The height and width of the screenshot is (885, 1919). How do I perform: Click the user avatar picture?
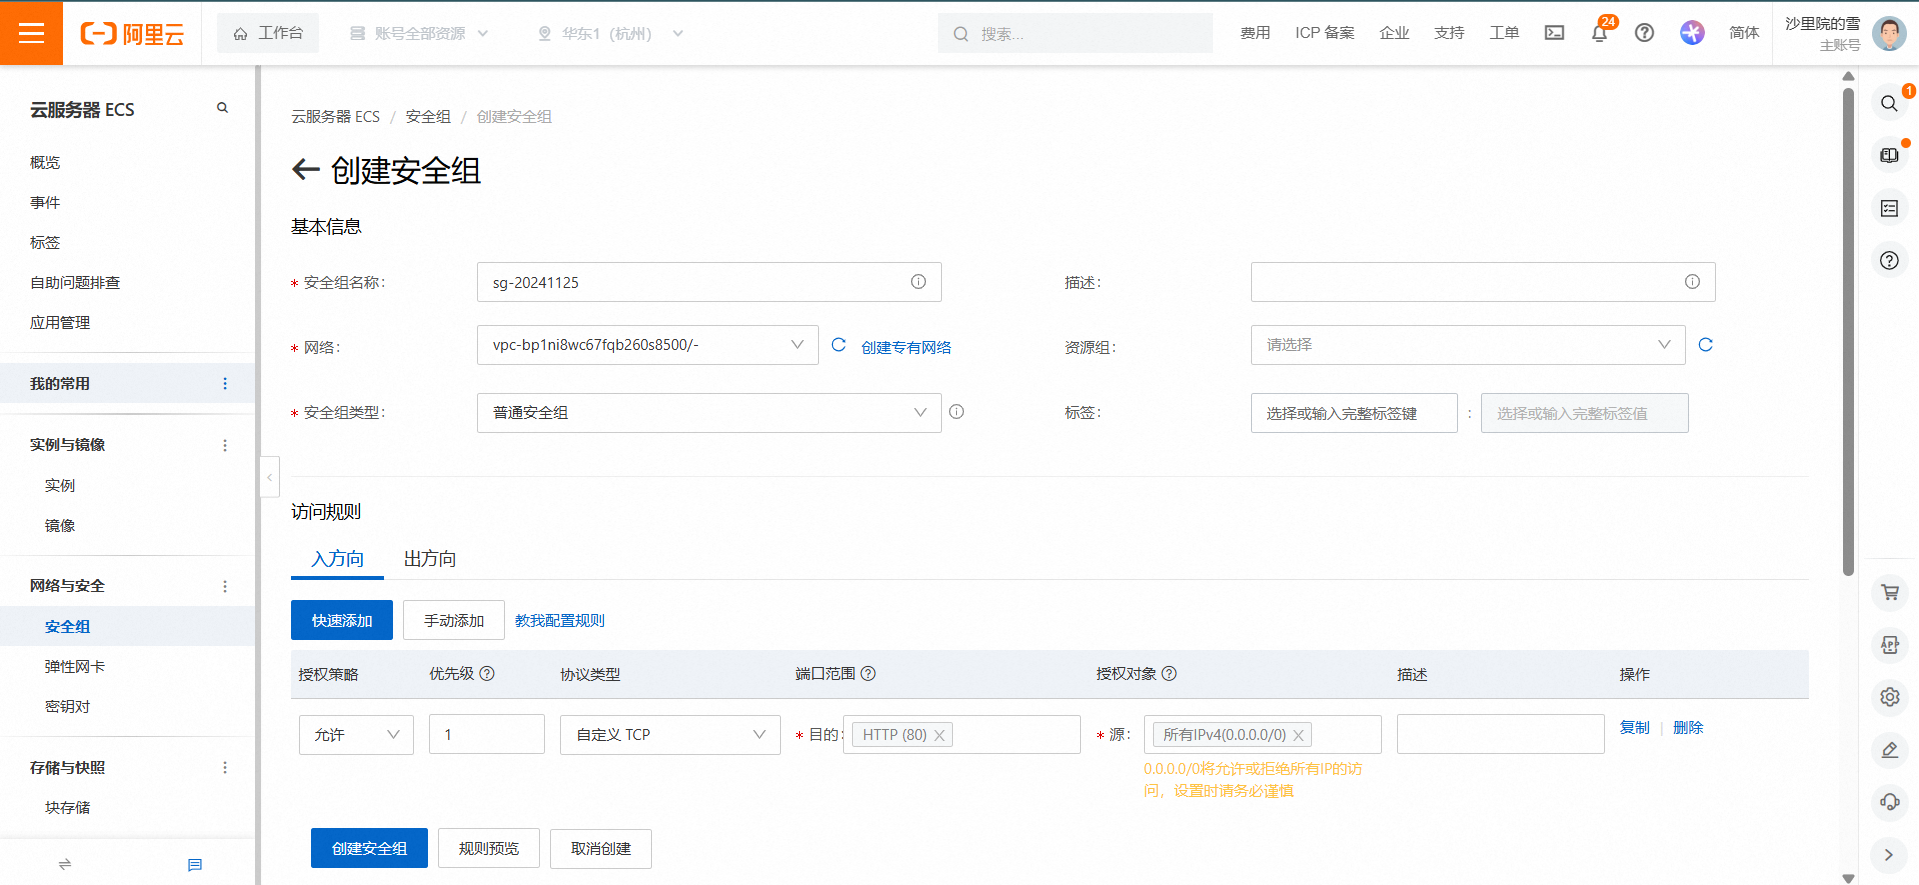[1889, 33]
